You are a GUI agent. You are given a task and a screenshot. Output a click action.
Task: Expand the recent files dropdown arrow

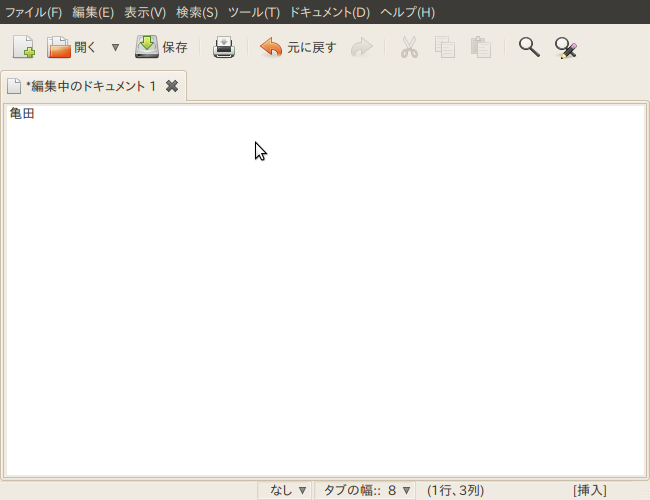[x=115, y=47]
